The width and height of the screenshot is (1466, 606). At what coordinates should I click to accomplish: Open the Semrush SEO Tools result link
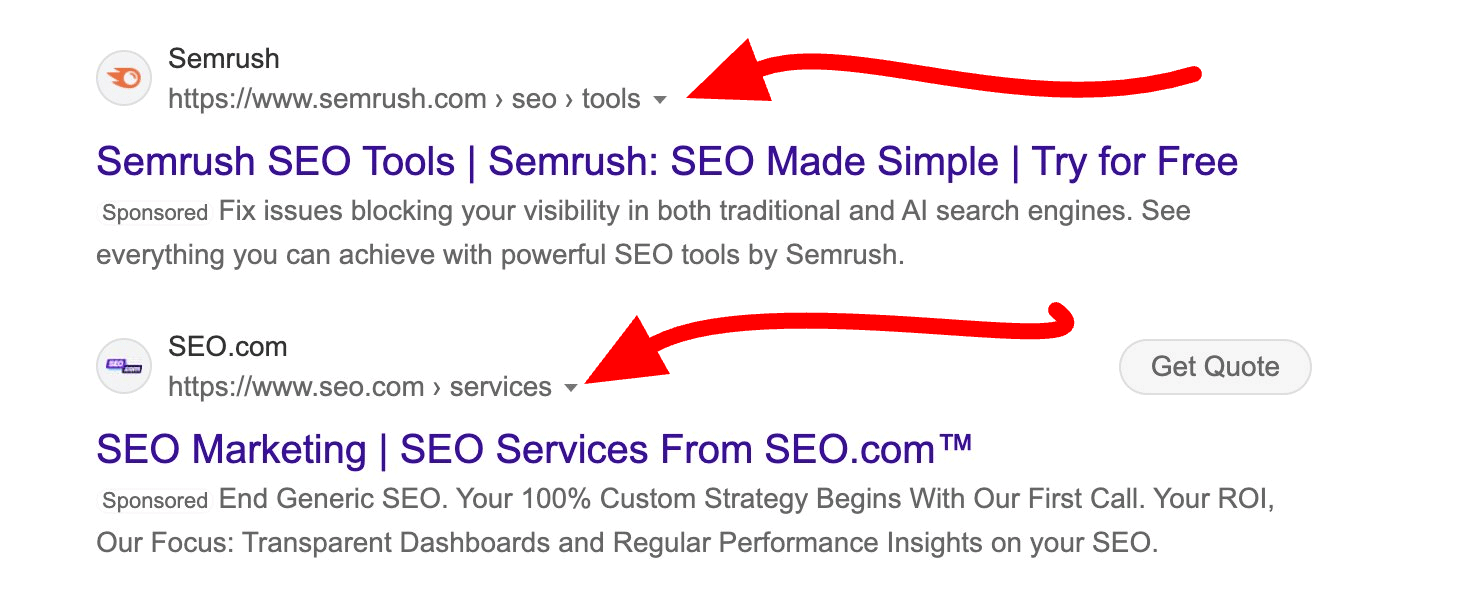665,161
